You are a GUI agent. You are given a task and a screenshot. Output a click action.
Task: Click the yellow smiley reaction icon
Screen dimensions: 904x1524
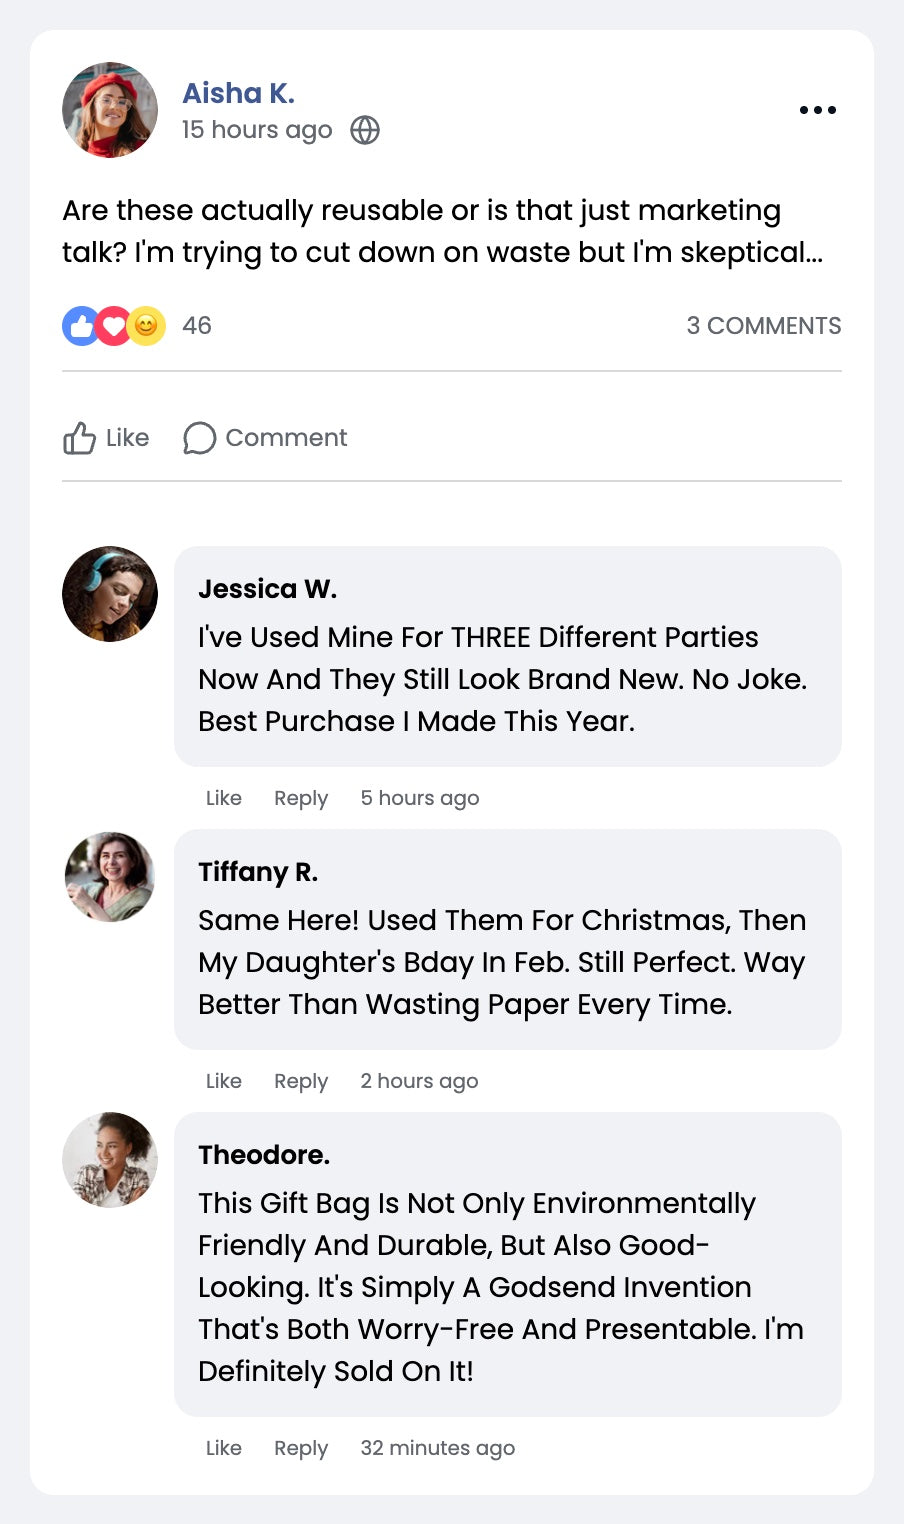(147, 326)
